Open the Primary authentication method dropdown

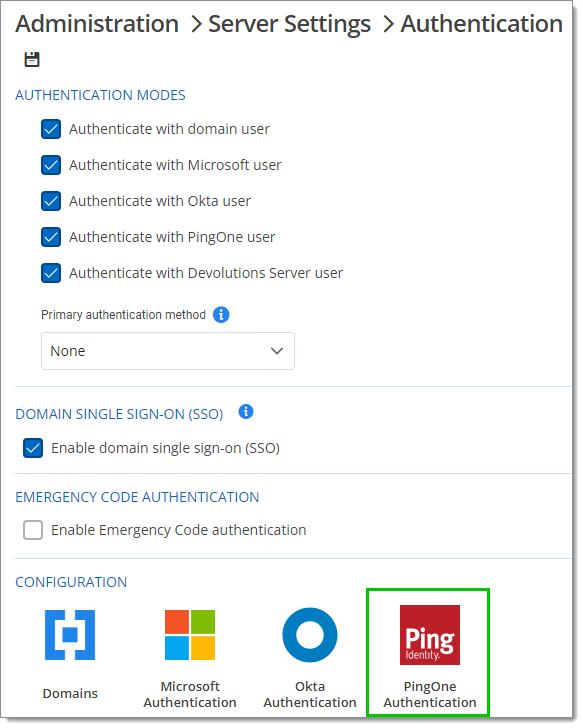click(168, 351)
